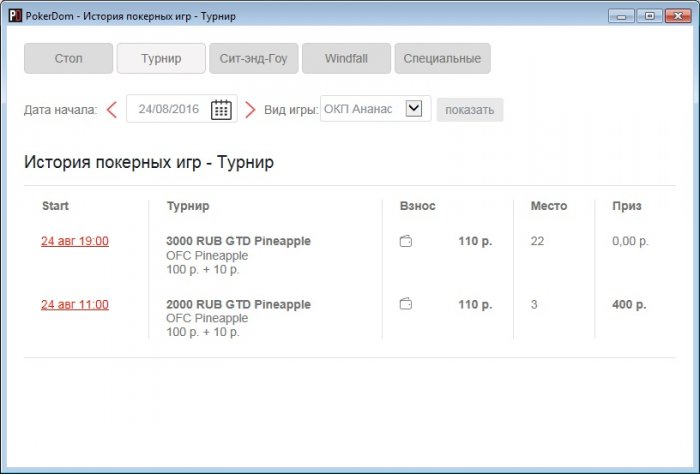Click the Турнир column header

[x=188, y=206]
